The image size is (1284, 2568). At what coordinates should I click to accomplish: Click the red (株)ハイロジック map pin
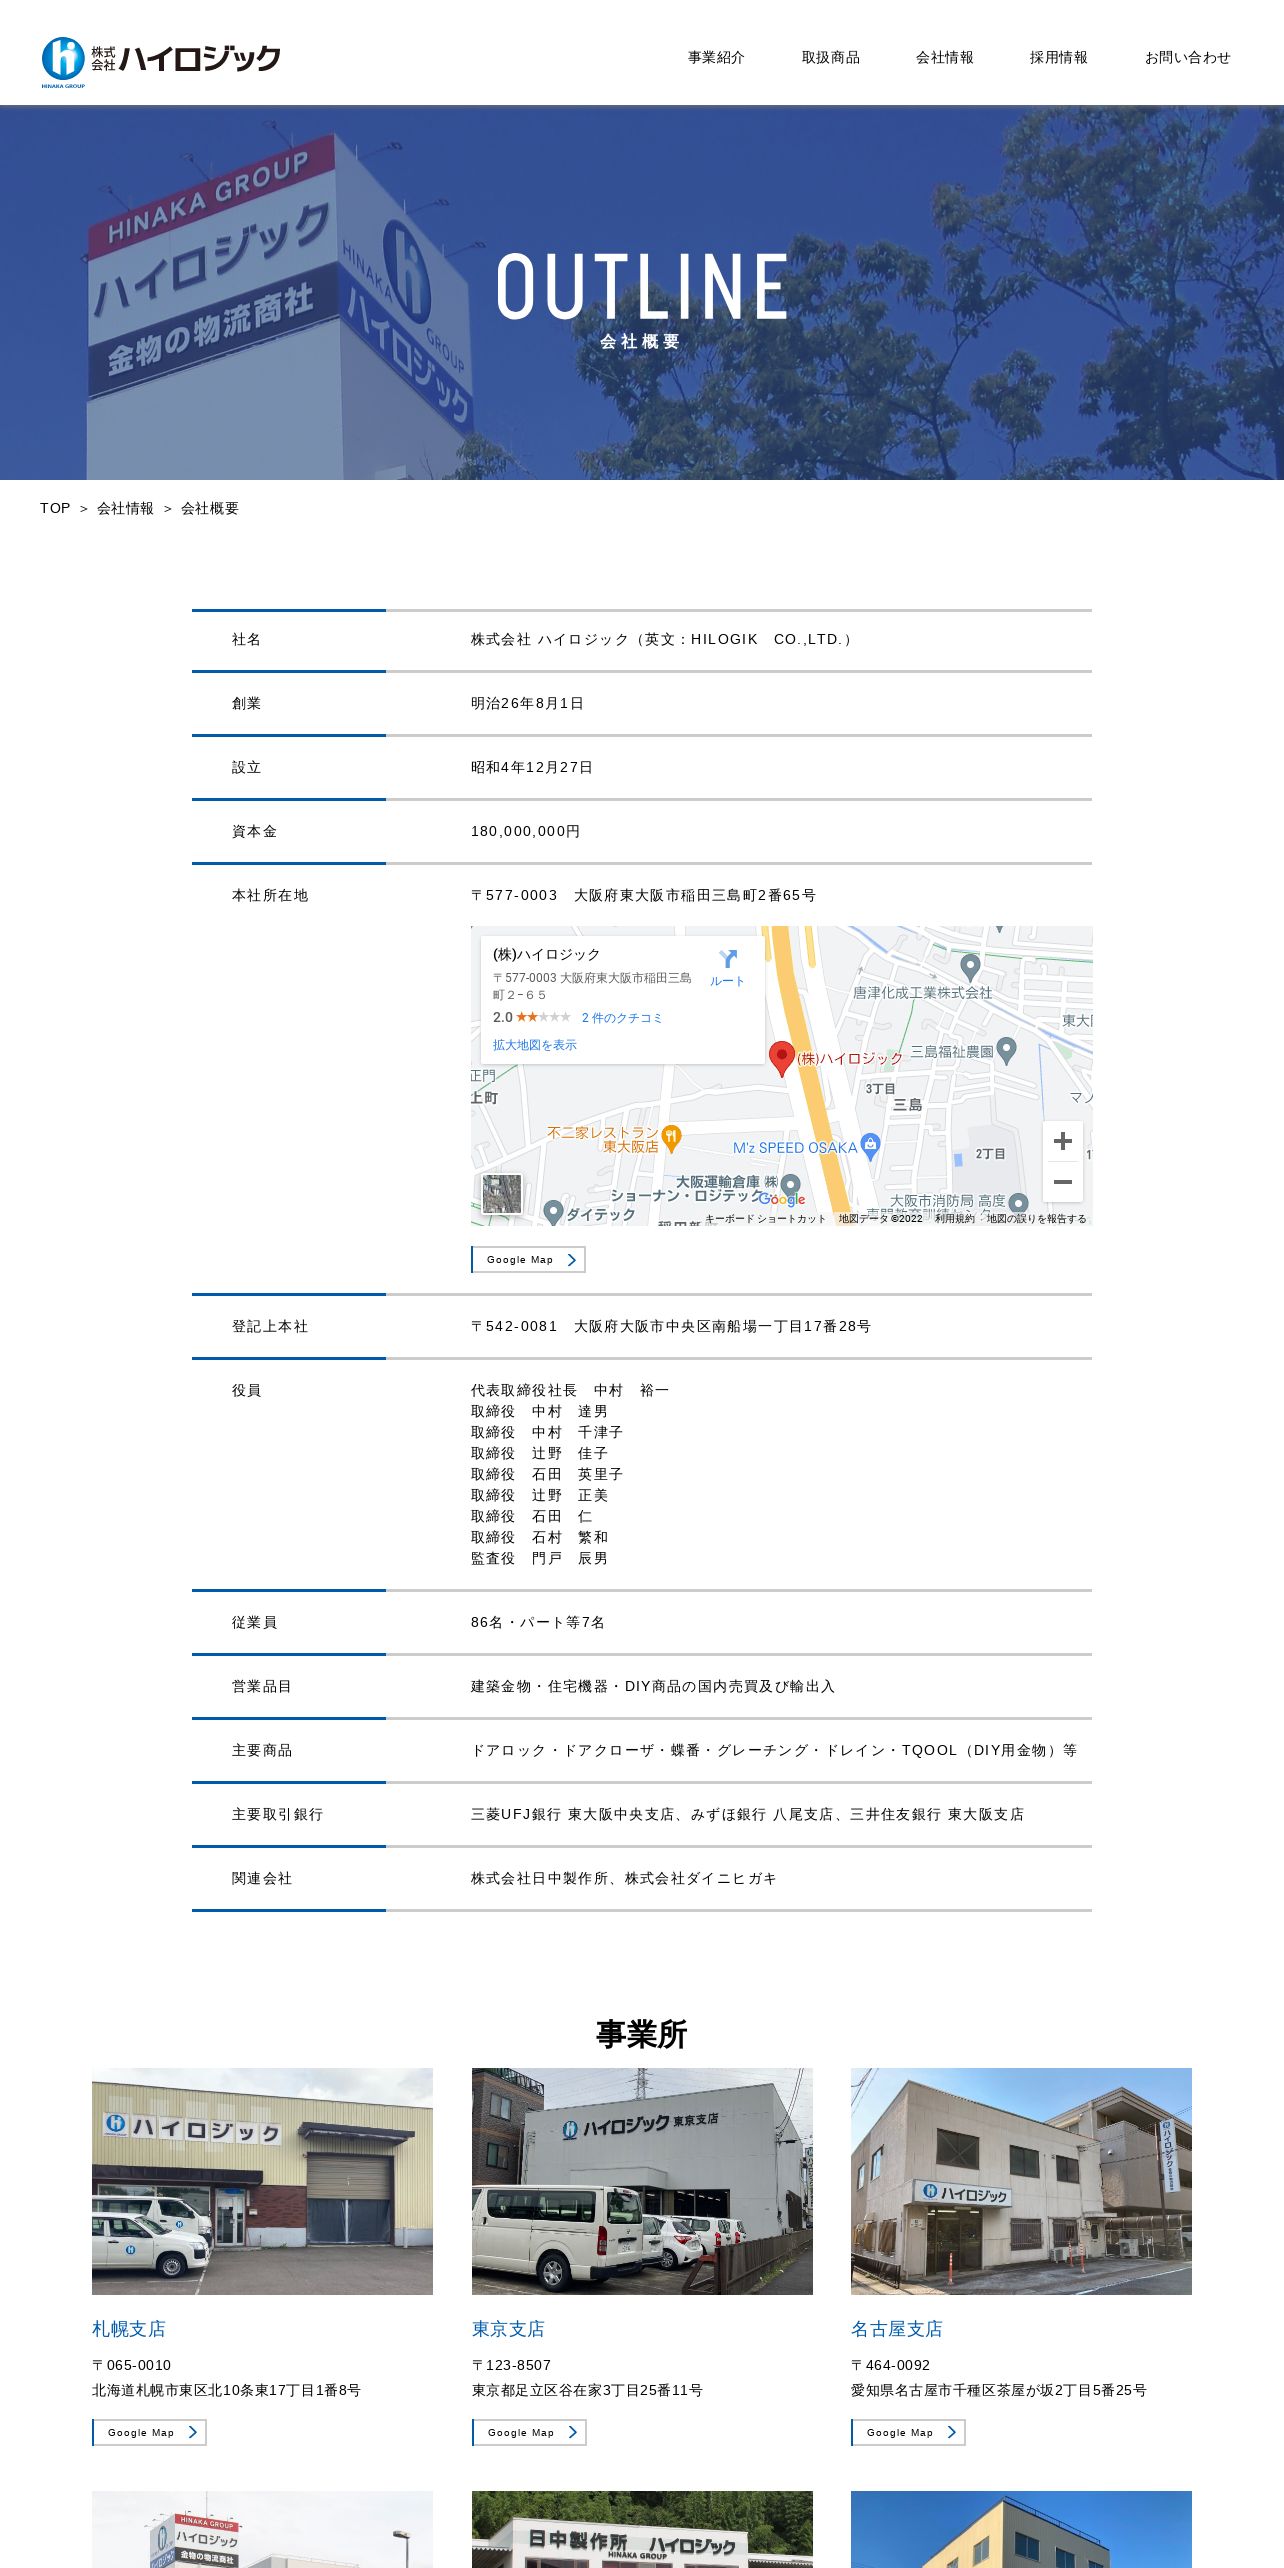(781, 1057)
